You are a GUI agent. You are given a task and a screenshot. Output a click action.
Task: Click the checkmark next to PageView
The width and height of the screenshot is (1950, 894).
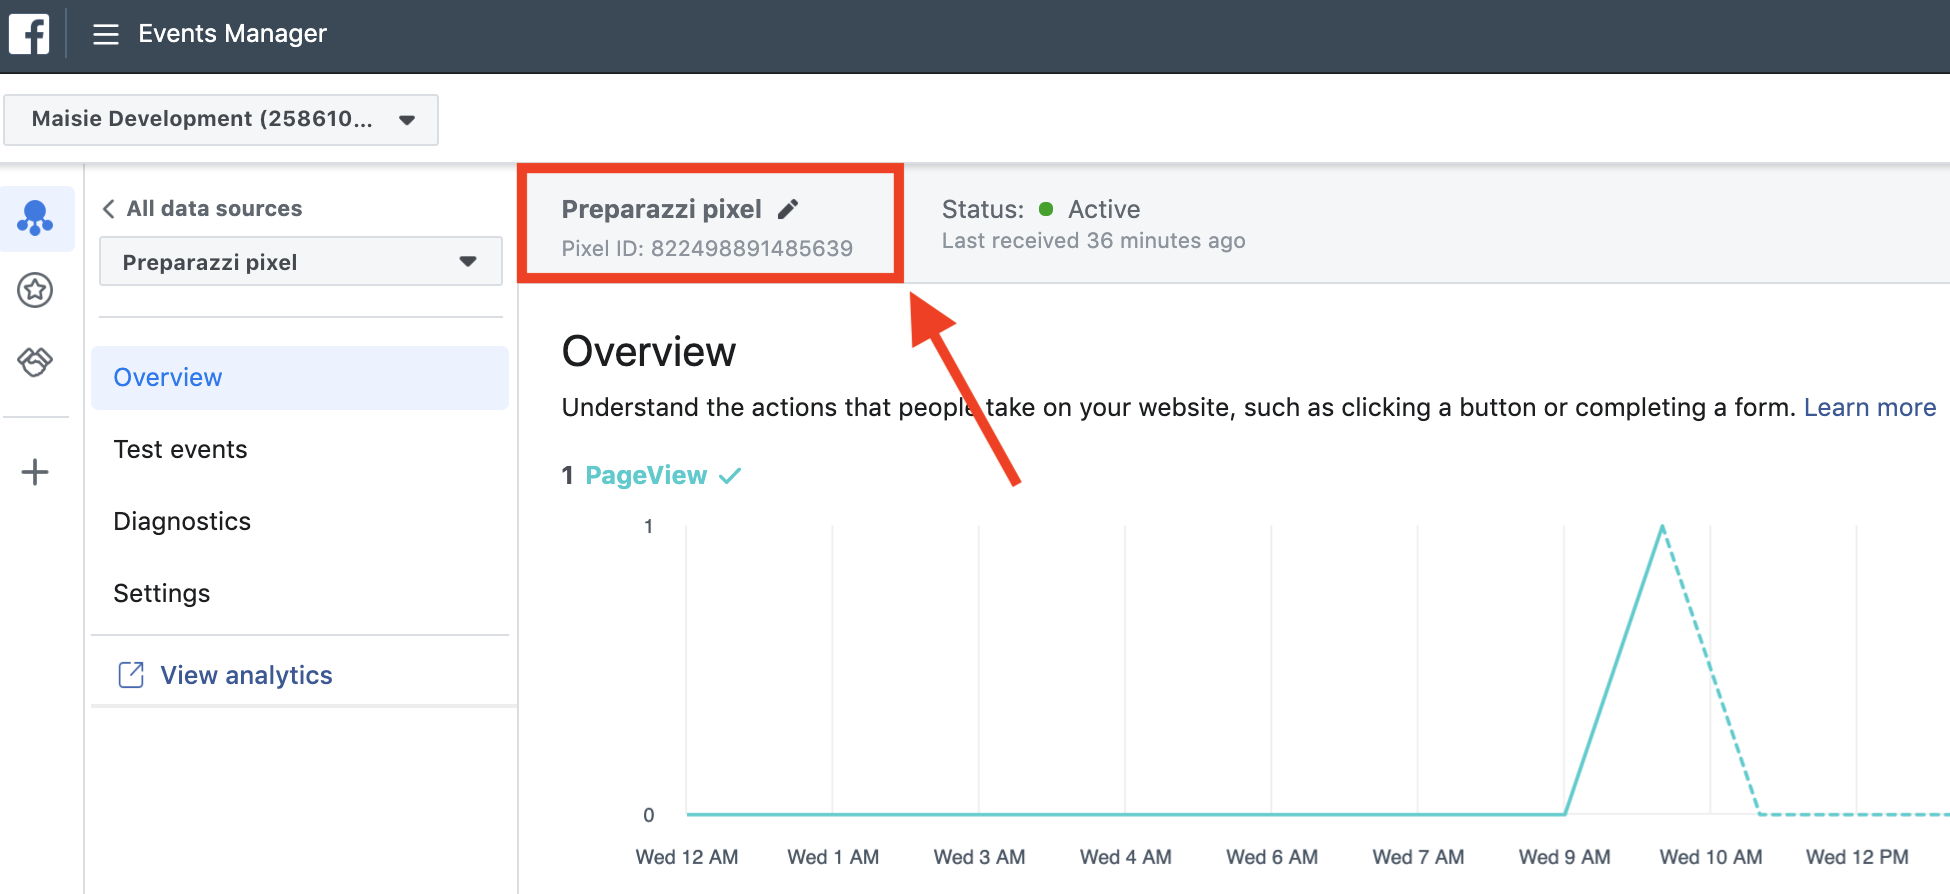click(730, 476)
